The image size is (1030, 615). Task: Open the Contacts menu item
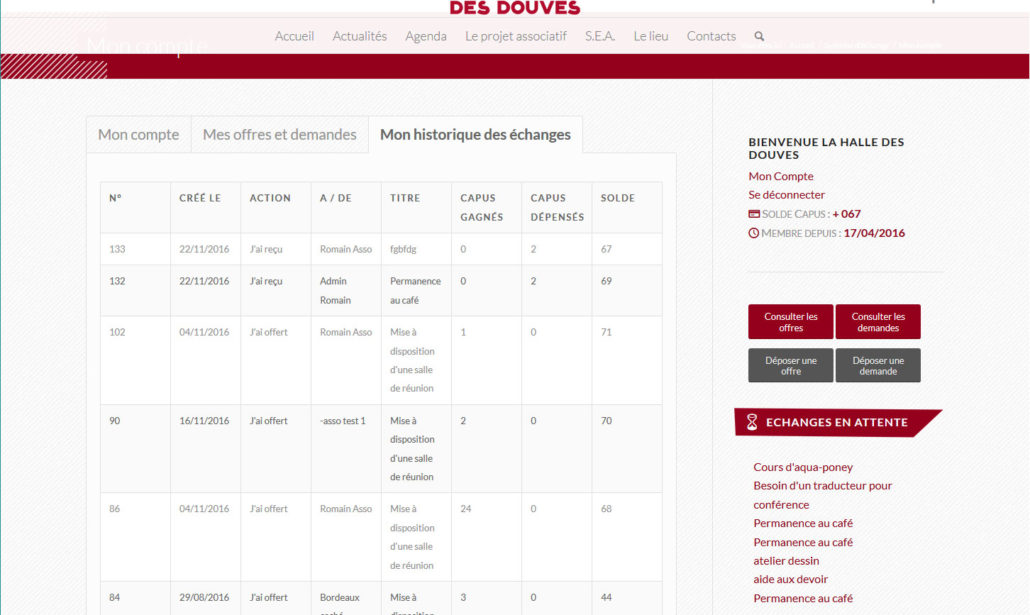point(711,36)
